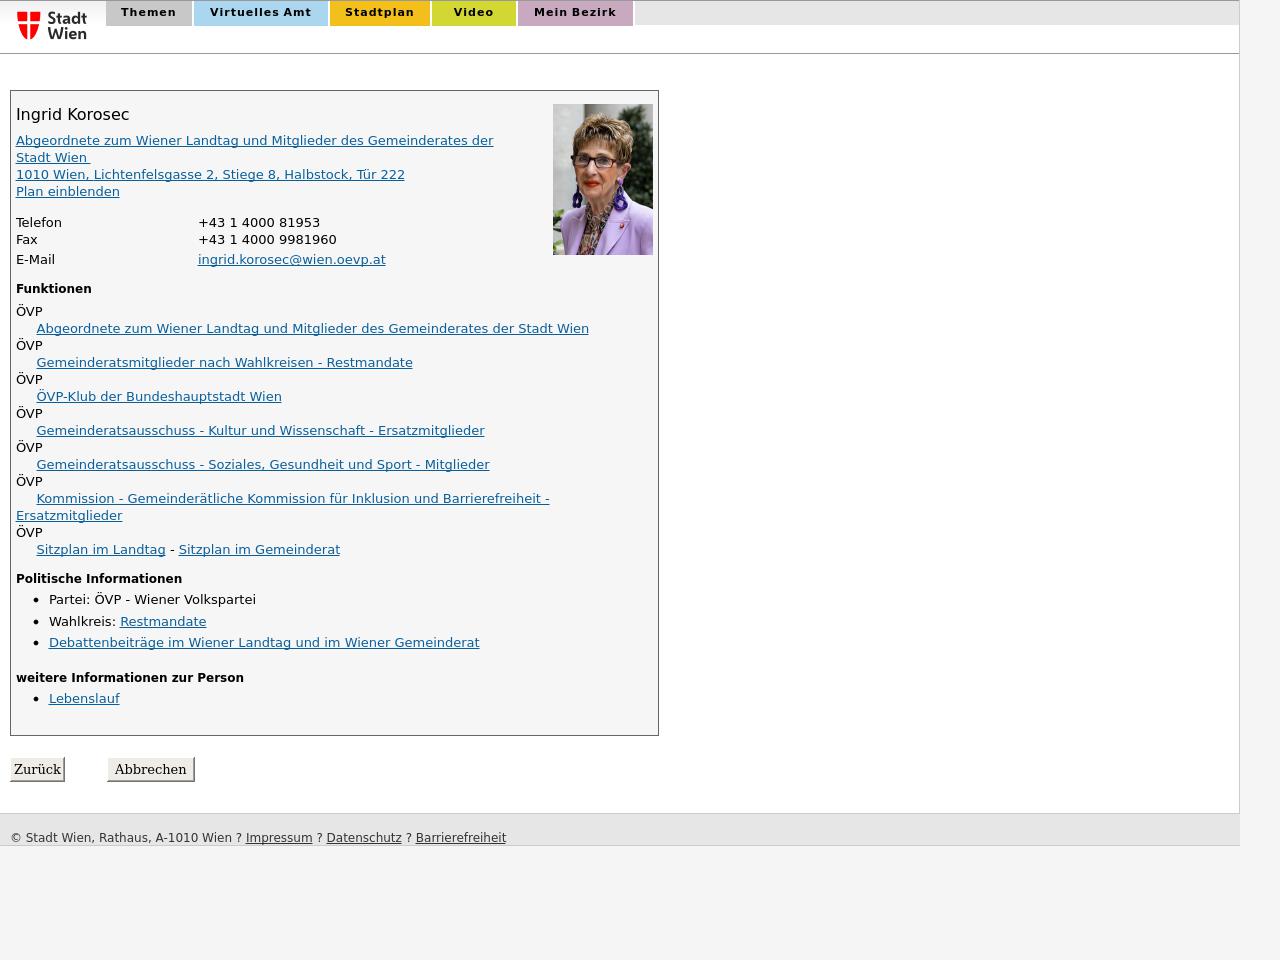Open the Themen tab
The image size is (1280, 960).
click(148, 13)
